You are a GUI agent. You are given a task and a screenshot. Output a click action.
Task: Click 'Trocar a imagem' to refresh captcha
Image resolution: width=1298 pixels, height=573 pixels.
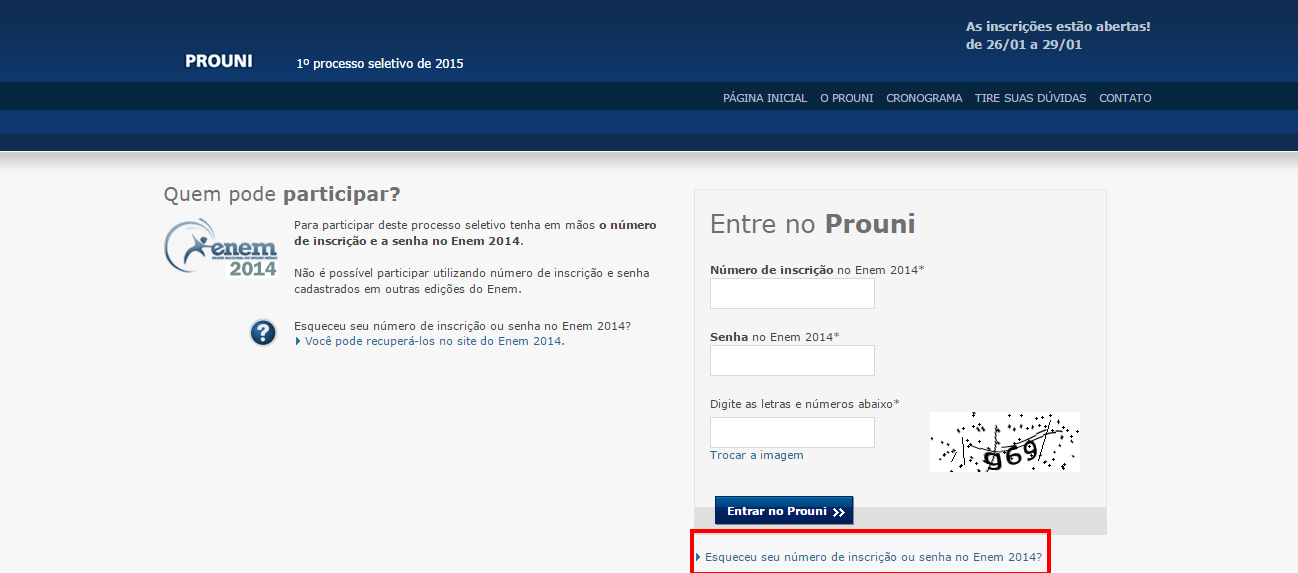pos(756,455)
